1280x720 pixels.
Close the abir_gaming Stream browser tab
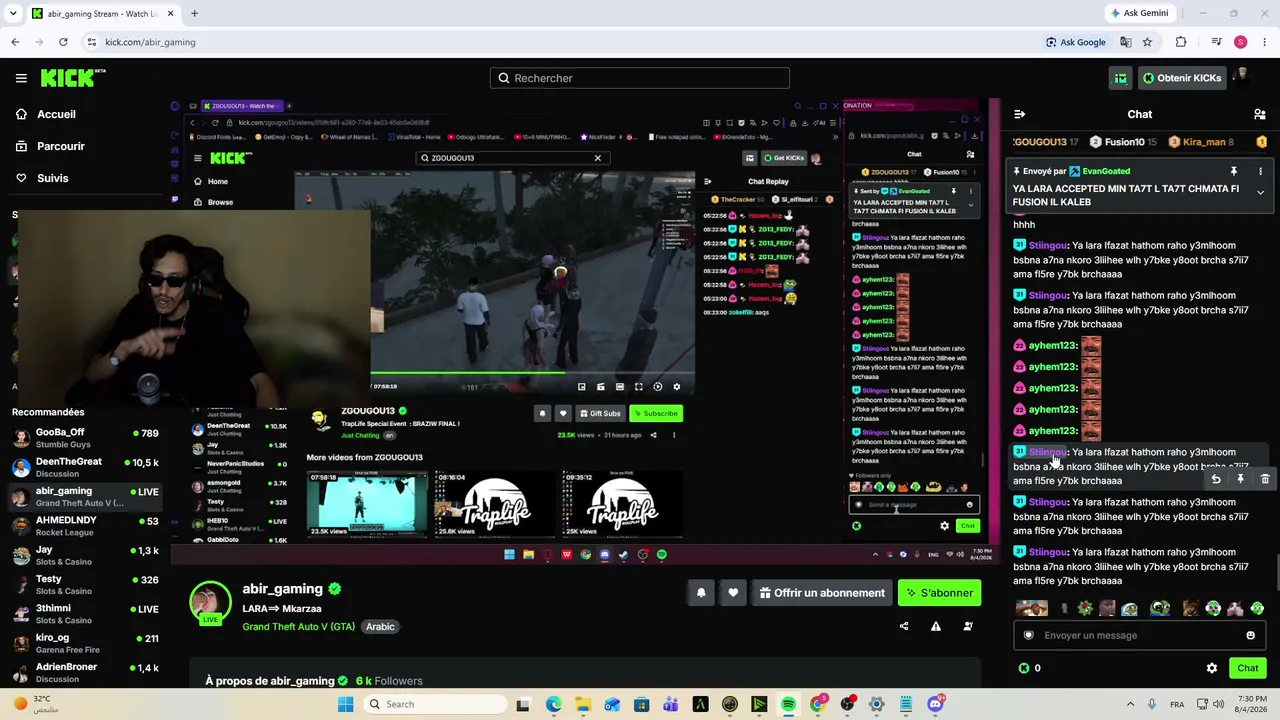[x=170, y=14]
